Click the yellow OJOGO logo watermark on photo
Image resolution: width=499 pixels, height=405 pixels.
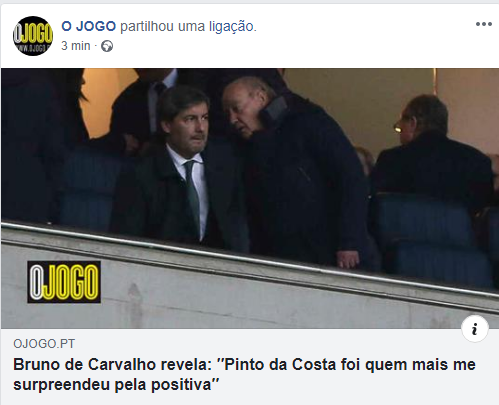point(64,282)
